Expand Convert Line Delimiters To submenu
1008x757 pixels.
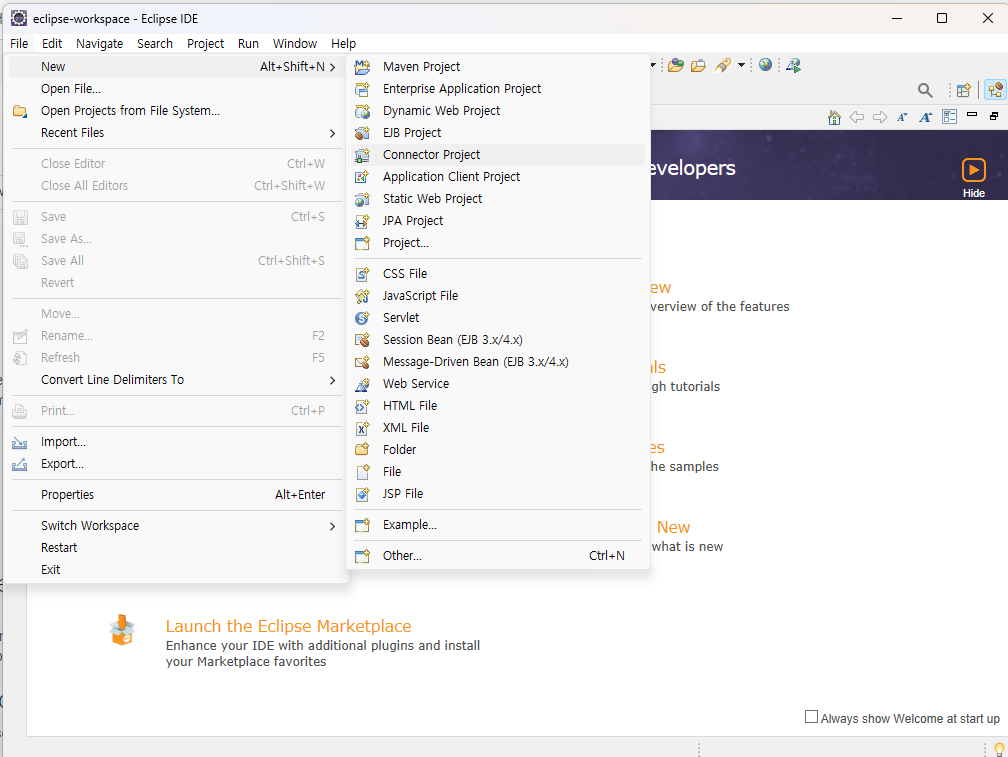tap(332, 380)
